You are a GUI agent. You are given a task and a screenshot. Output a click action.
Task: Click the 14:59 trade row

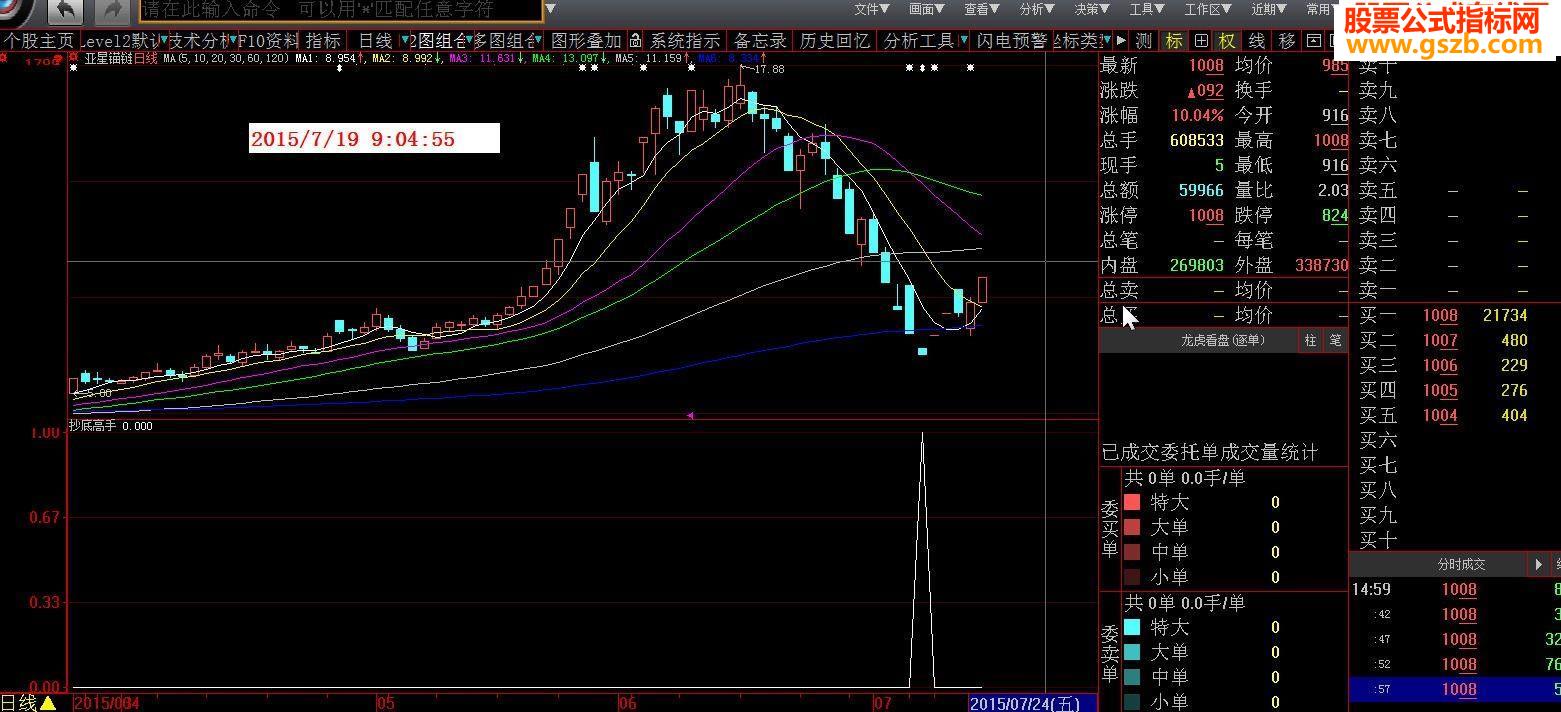coord(1454,589)
